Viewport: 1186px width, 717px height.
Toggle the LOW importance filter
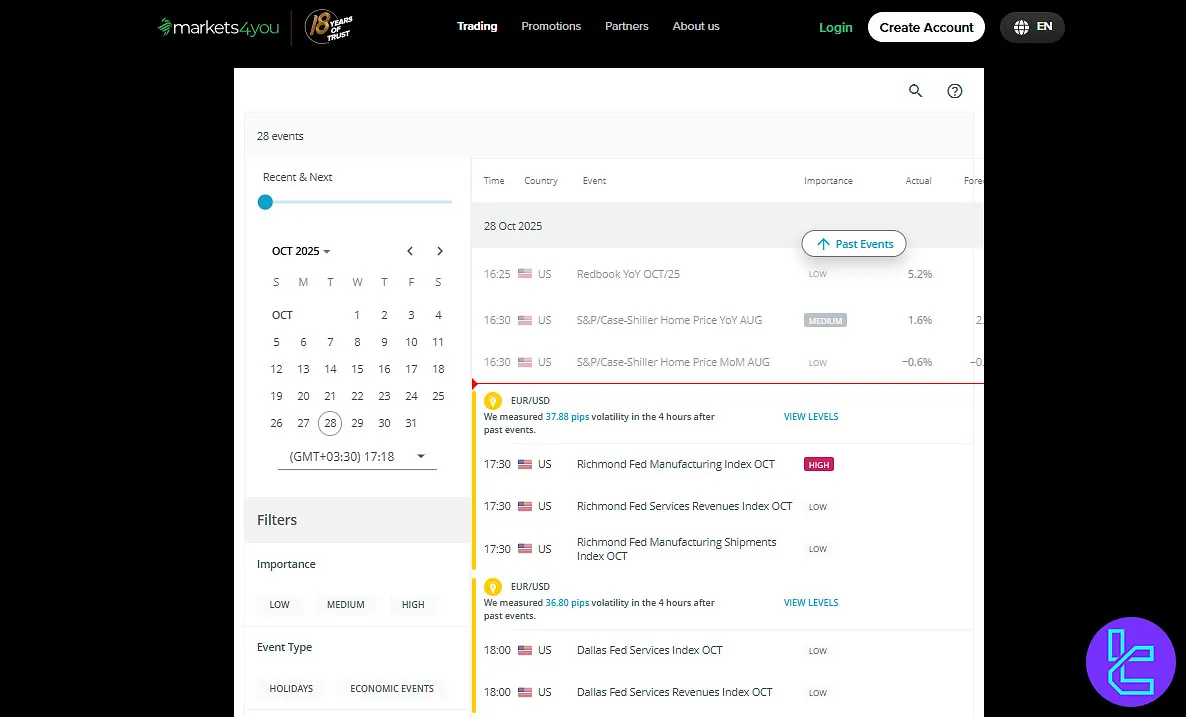pos(280,605)
